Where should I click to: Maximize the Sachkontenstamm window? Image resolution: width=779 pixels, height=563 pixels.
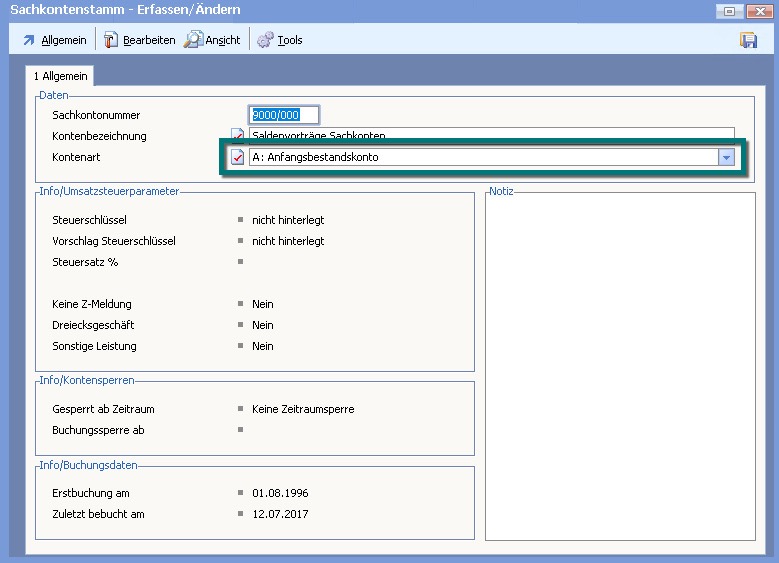[x=729, y=10]
